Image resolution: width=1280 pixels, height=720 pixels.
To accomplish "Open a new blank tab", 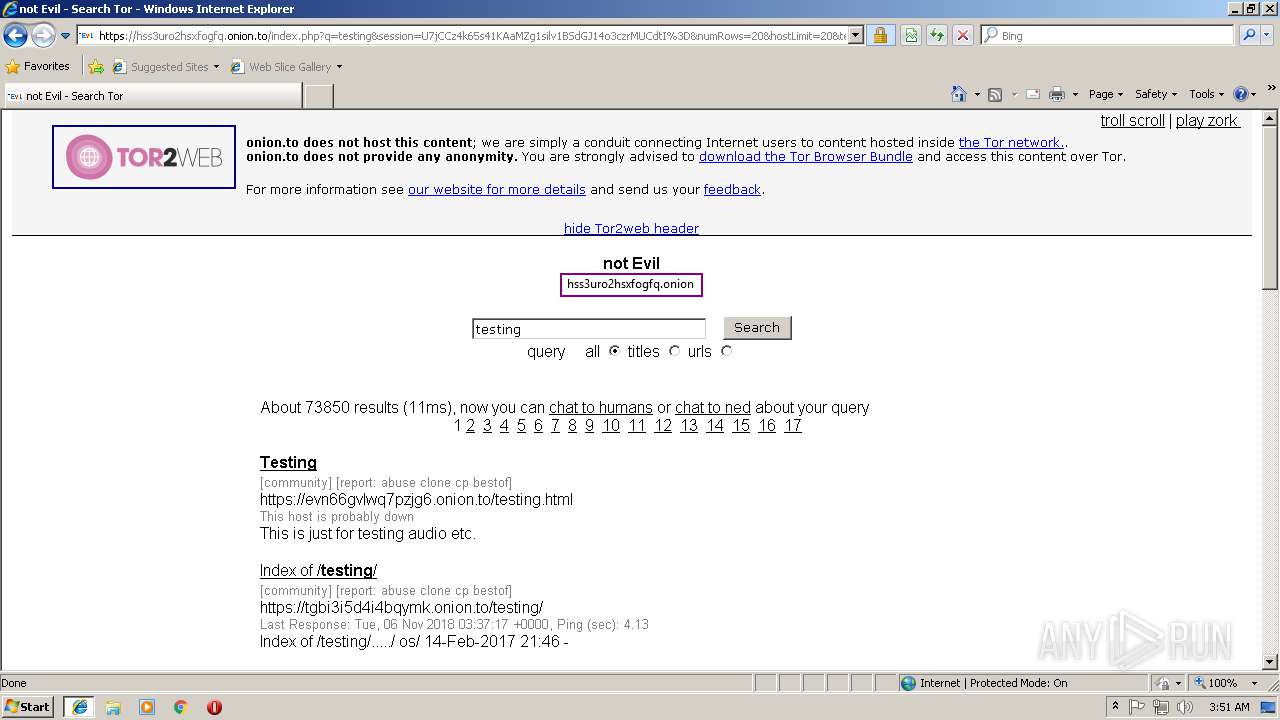I will (318, 96).
